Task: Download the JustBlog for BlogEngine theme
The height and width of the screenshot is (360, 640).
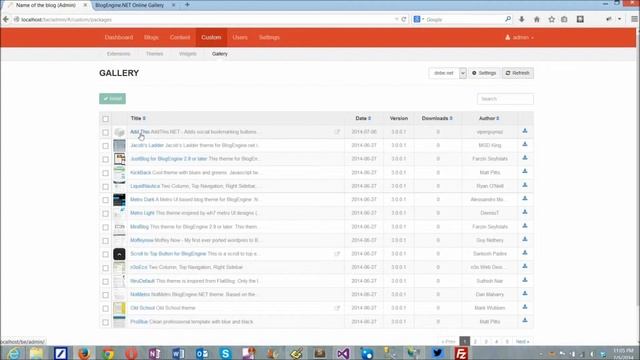Action: [x=525, y=158]
